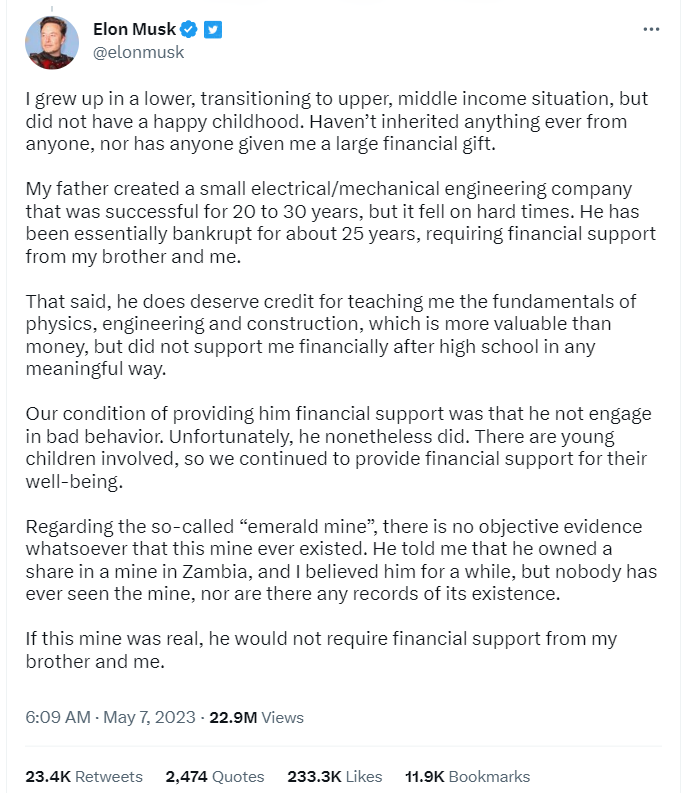Click the square Twitter bird affiliation badge
The image size is (696, 793).
tap(212, 30)
